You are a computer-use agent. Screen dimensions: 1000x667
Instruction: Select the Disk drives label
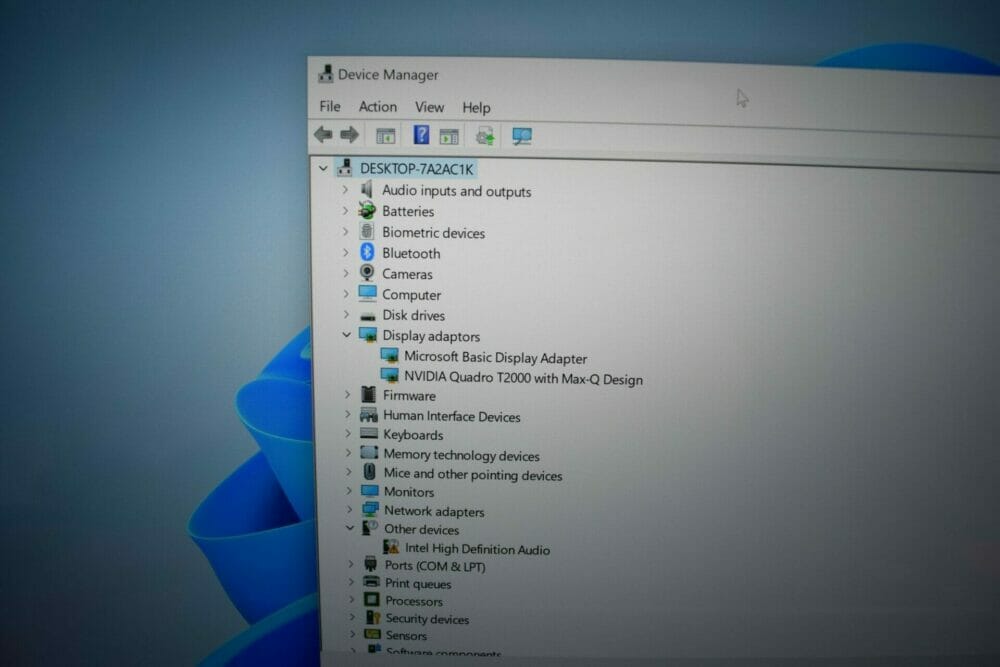pos(413,316)
